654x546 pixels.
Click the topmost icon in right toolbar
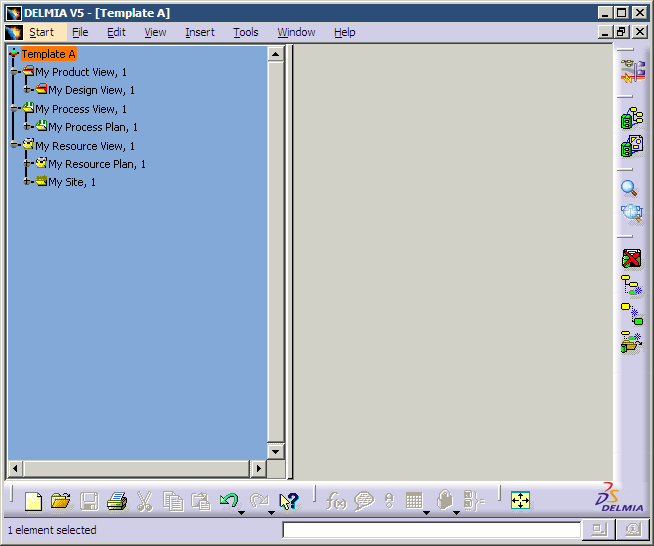pyautogui.click(x=631, y=72)
